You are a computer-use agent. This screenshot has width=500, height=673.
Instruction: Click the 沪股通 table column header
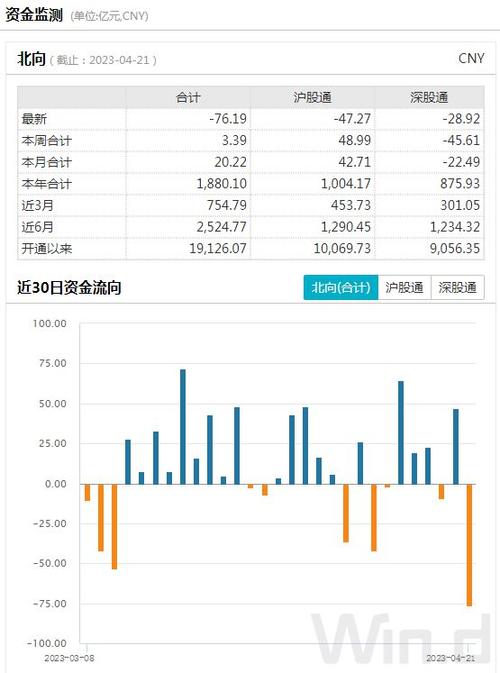point(312,97)
